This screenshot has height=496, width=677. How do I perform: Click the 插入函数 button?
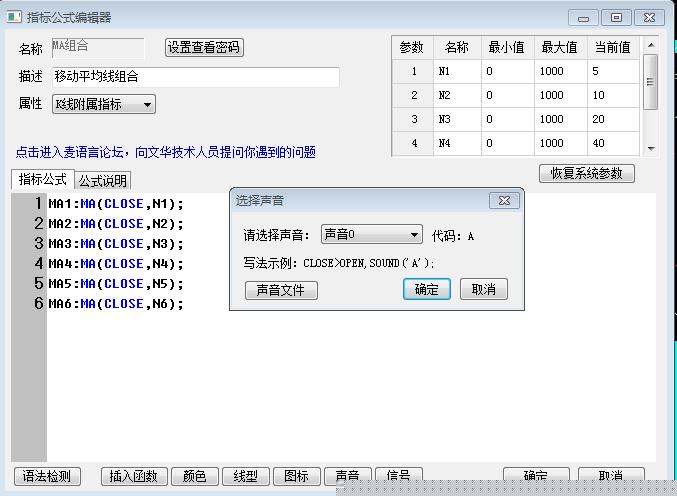pos(134,476)
